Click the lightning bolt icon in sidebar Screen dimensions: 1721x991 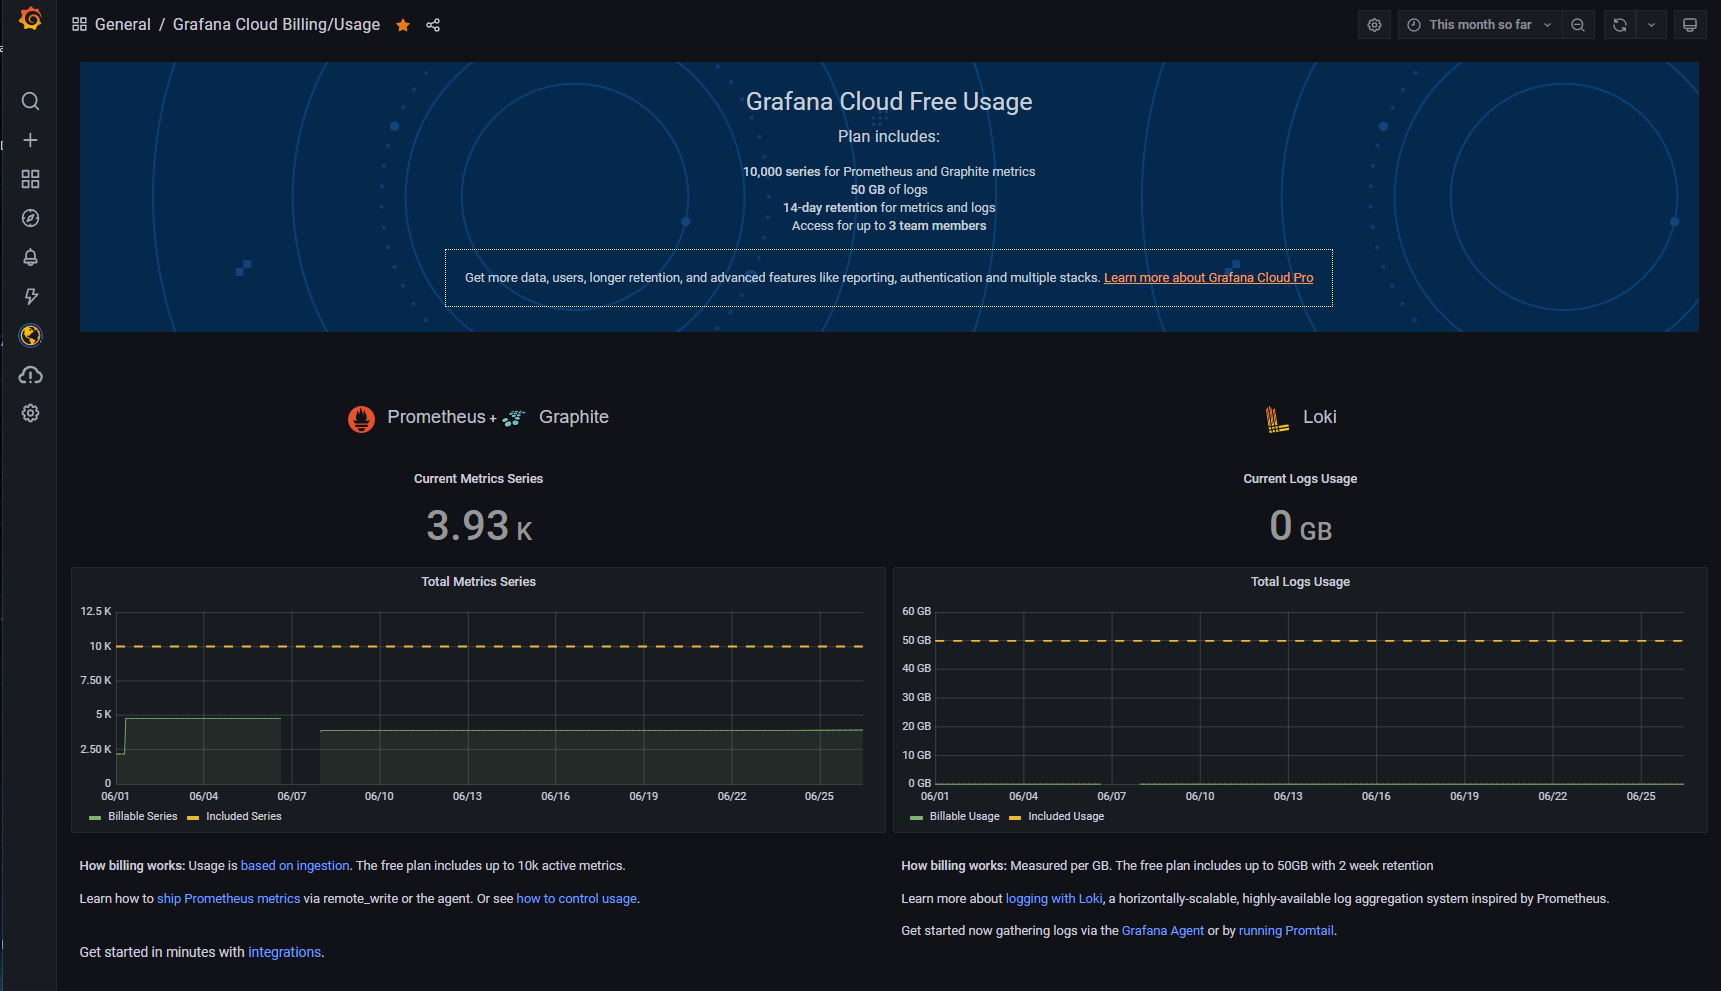pos(30,296)
